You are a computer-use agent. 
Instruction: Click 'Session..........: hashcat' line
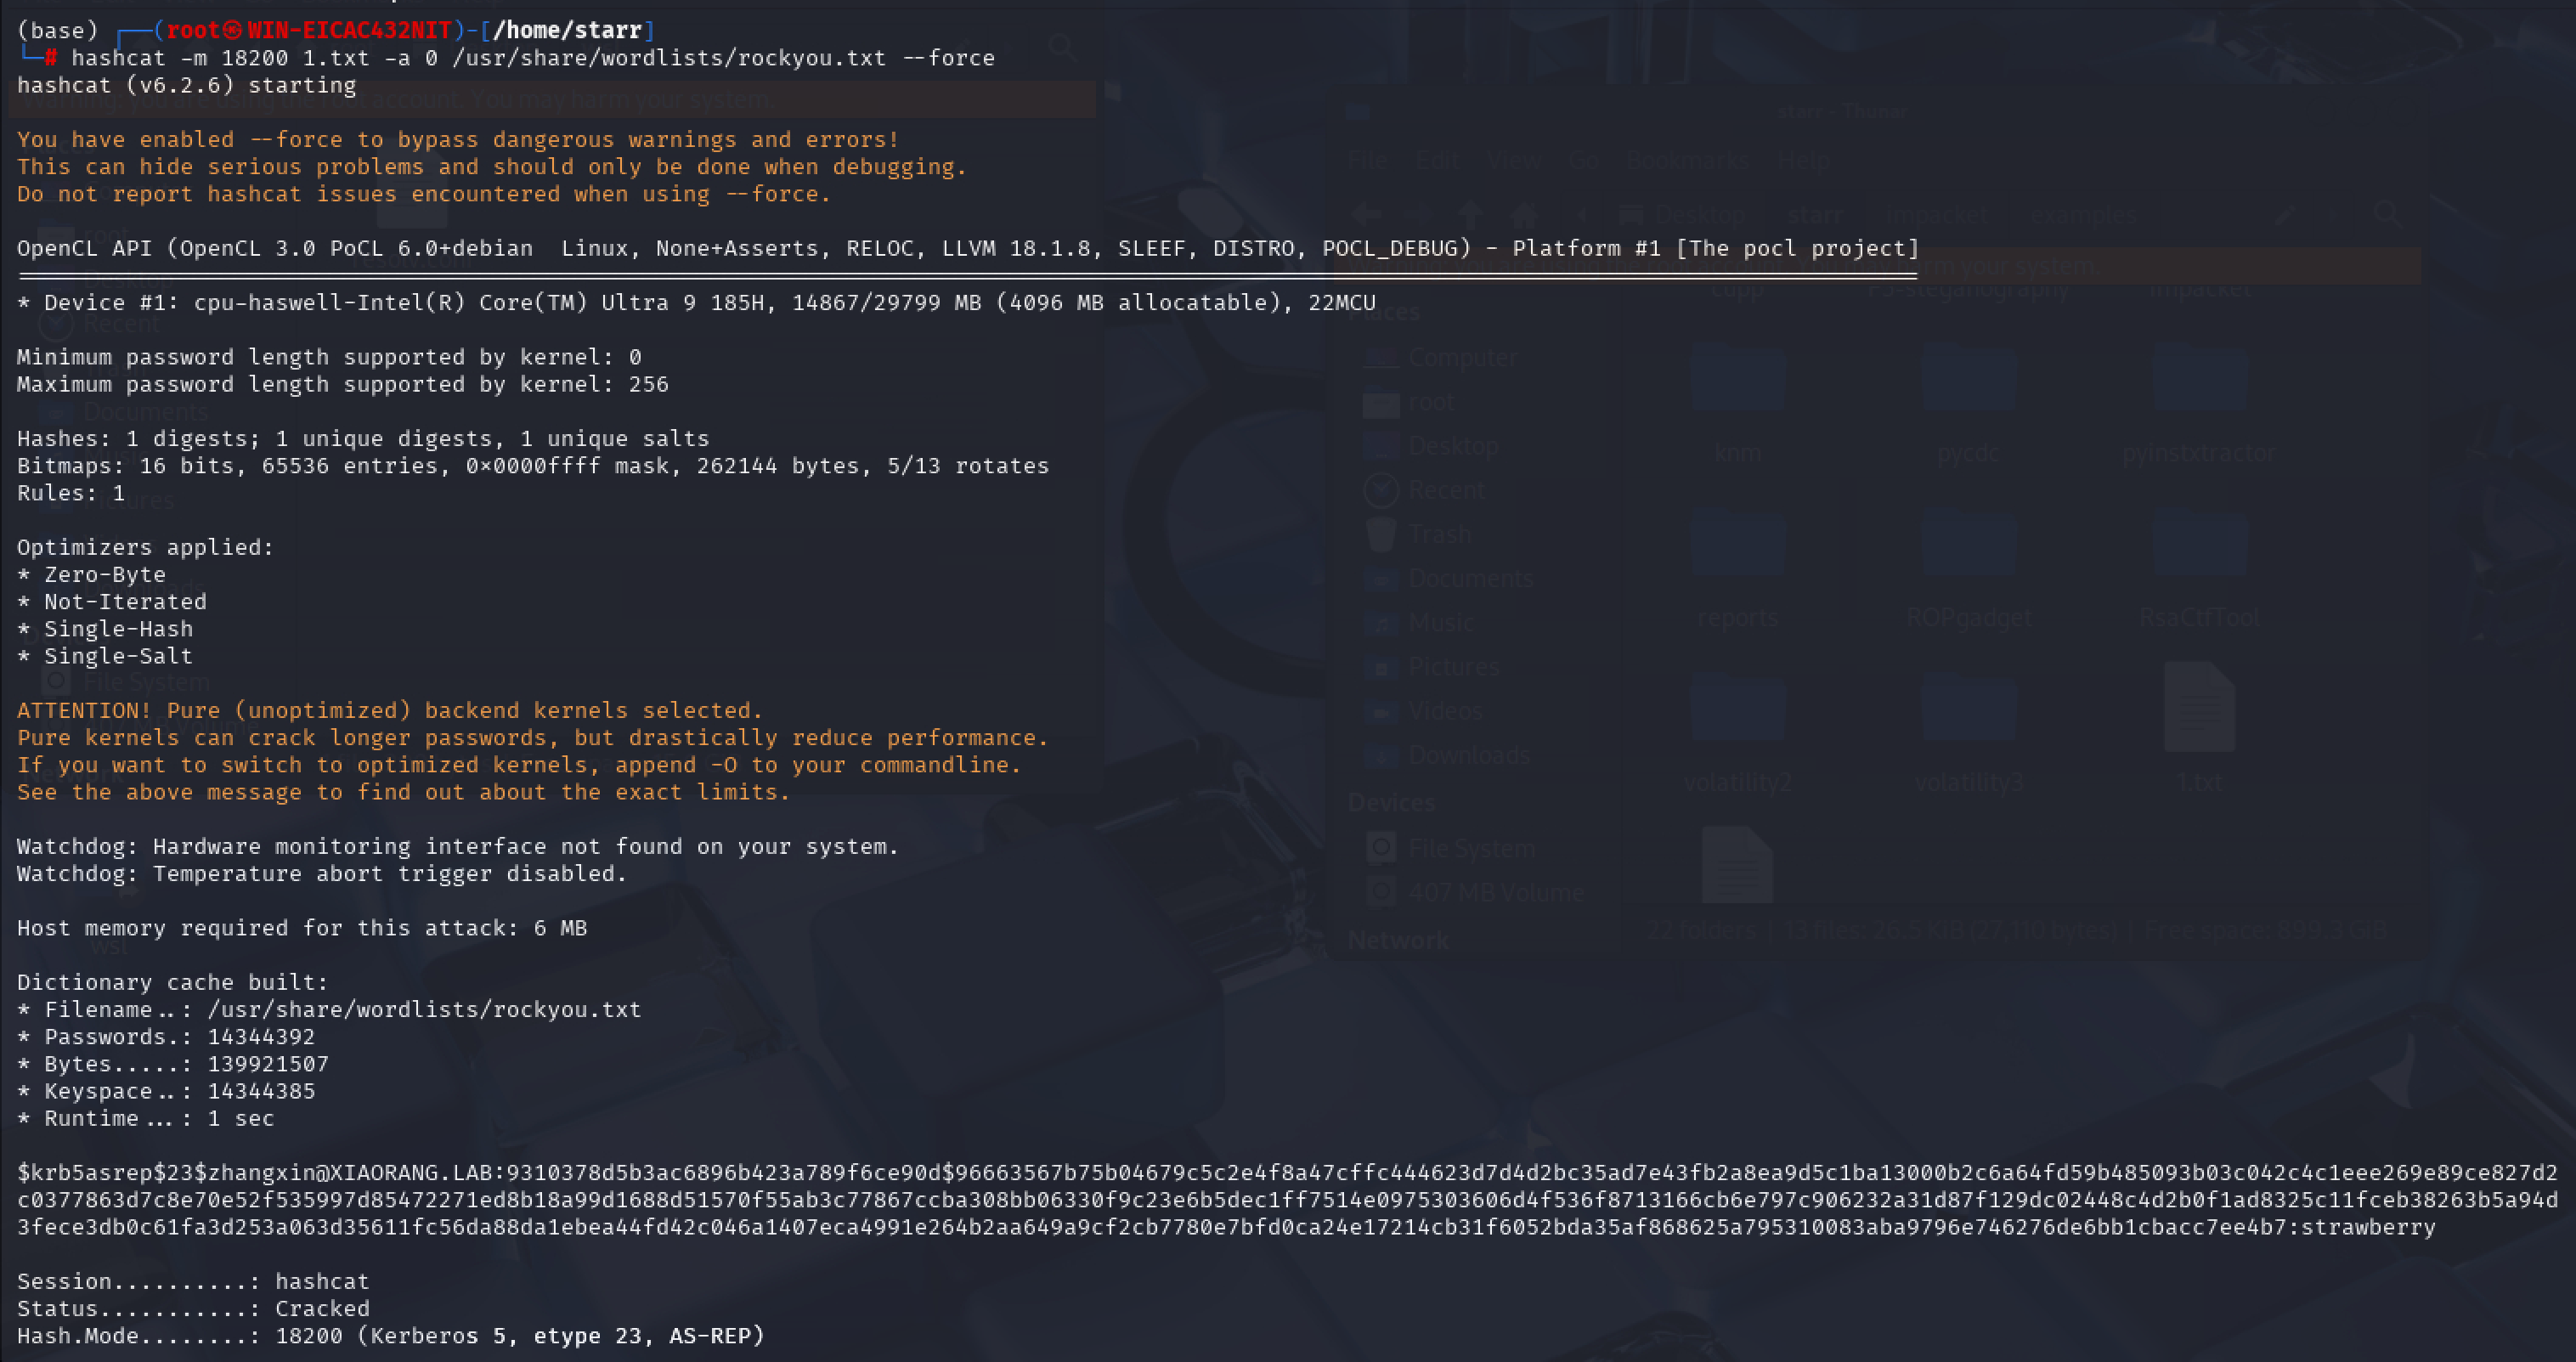click(x=193, y=1281)
